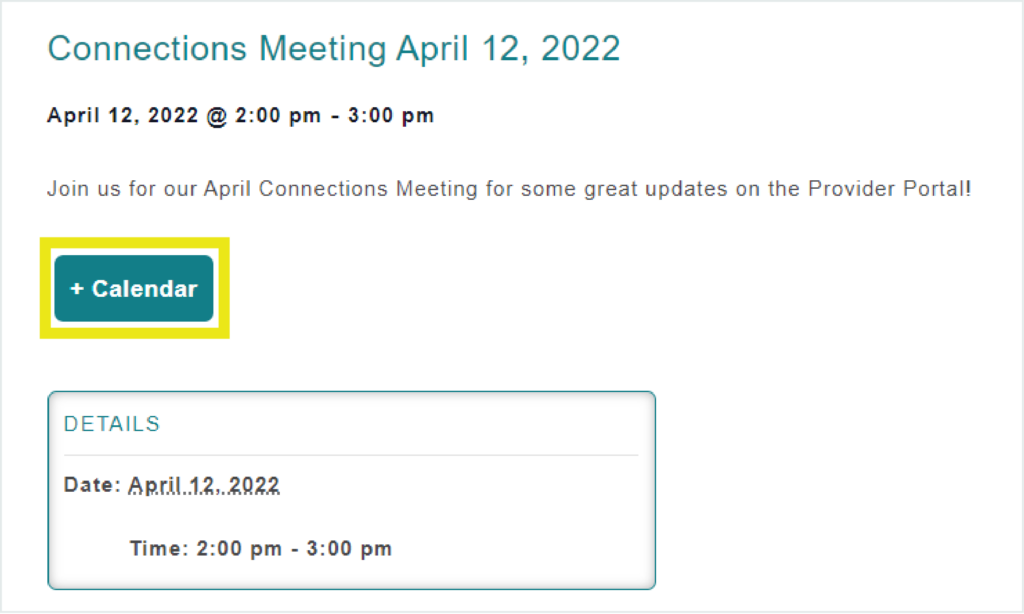The width and height of the screenshot is (1024, 614).
Task: Click the @ symbol in the bold schedule line
Action: click(217, 116)
